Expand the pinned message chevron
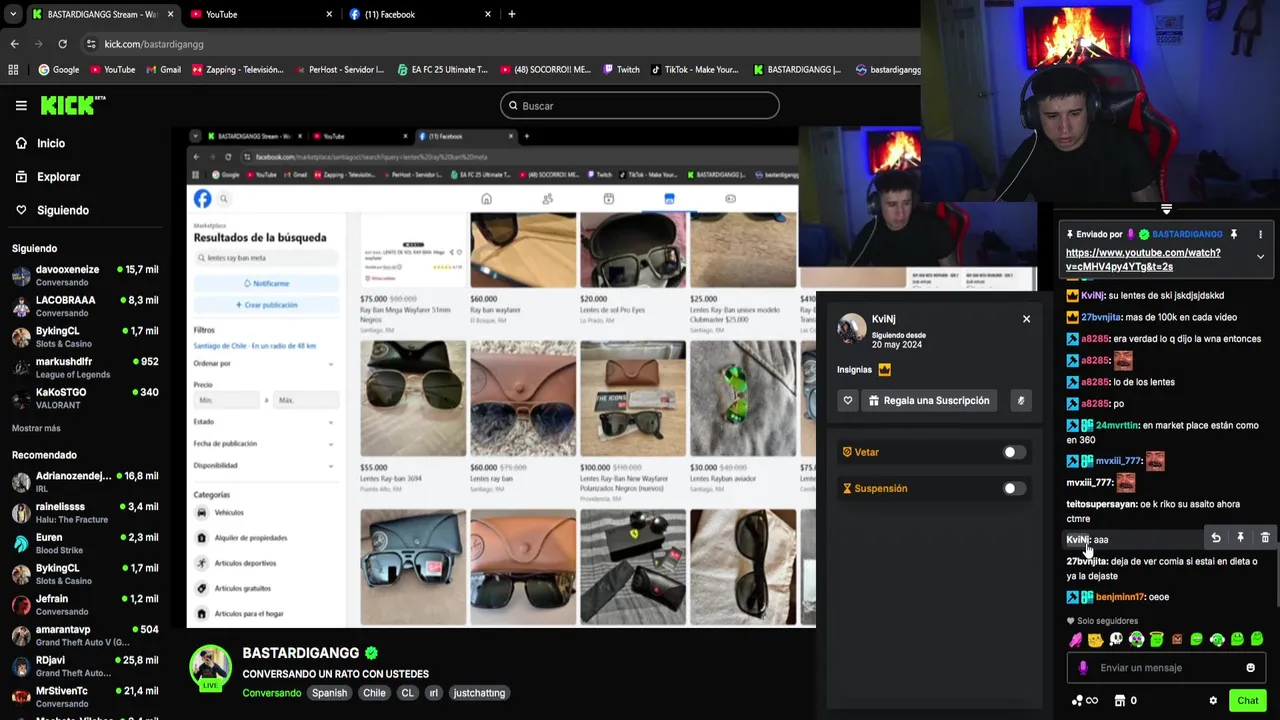Viewport: 1280px width, 720px height. [1260, 257]
